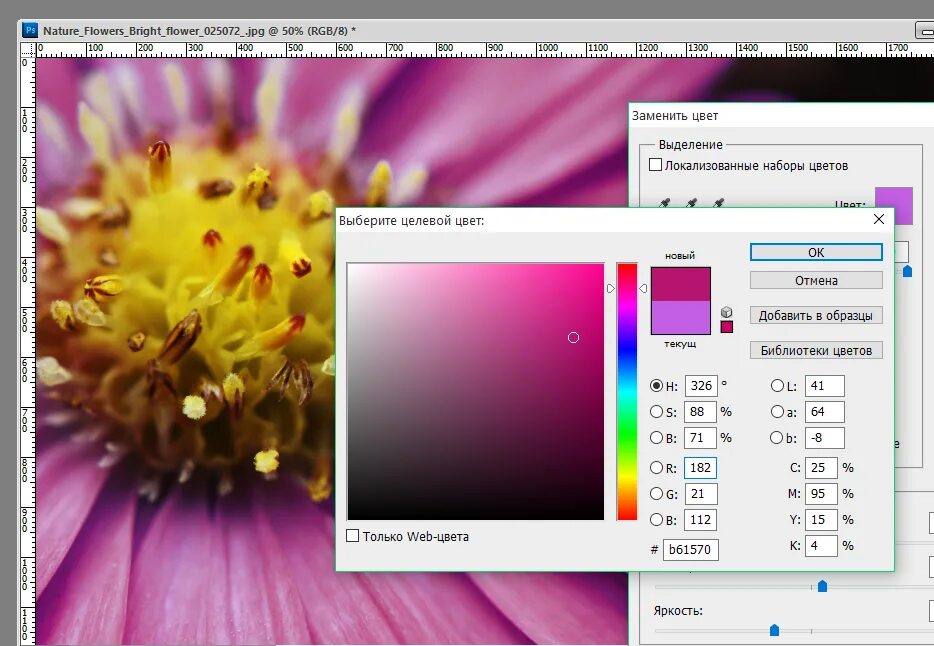Click the brightness field showing 71
The image size is (934, 646).
pyautogui.click(x=701, y=438)
